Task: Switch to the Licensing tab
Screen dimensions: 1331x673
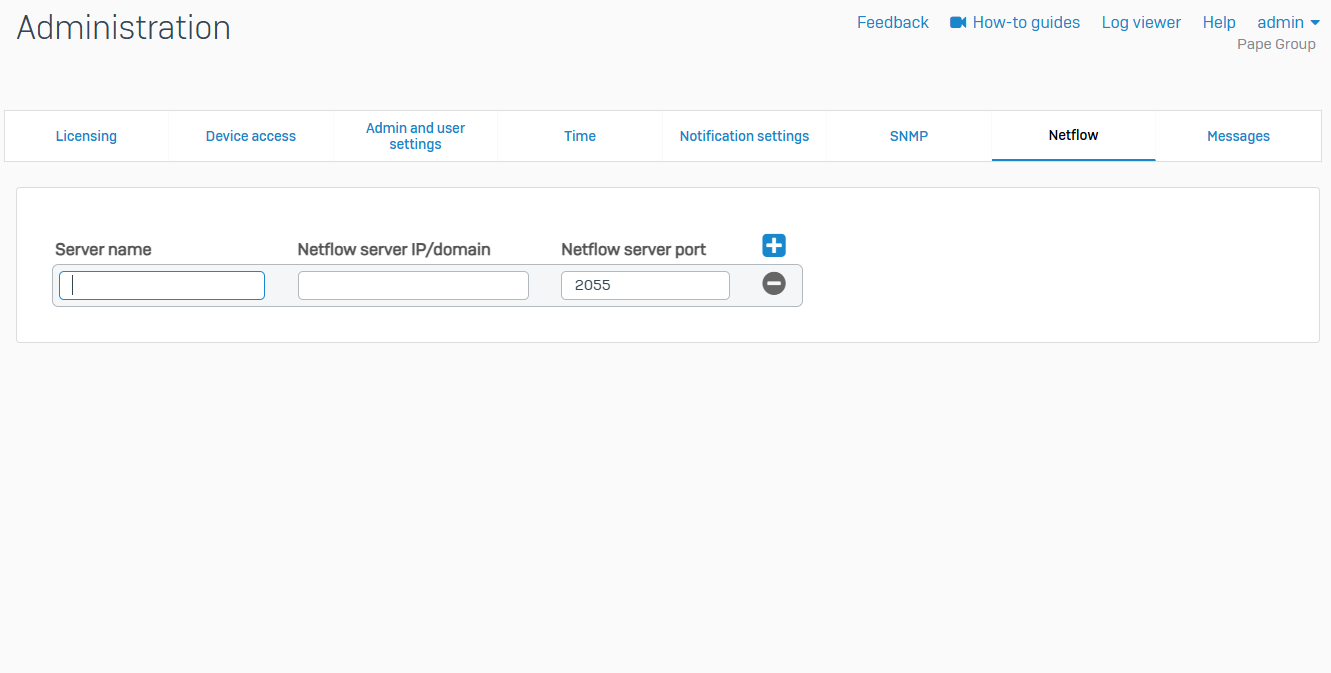Action: [x=86, y=136]
